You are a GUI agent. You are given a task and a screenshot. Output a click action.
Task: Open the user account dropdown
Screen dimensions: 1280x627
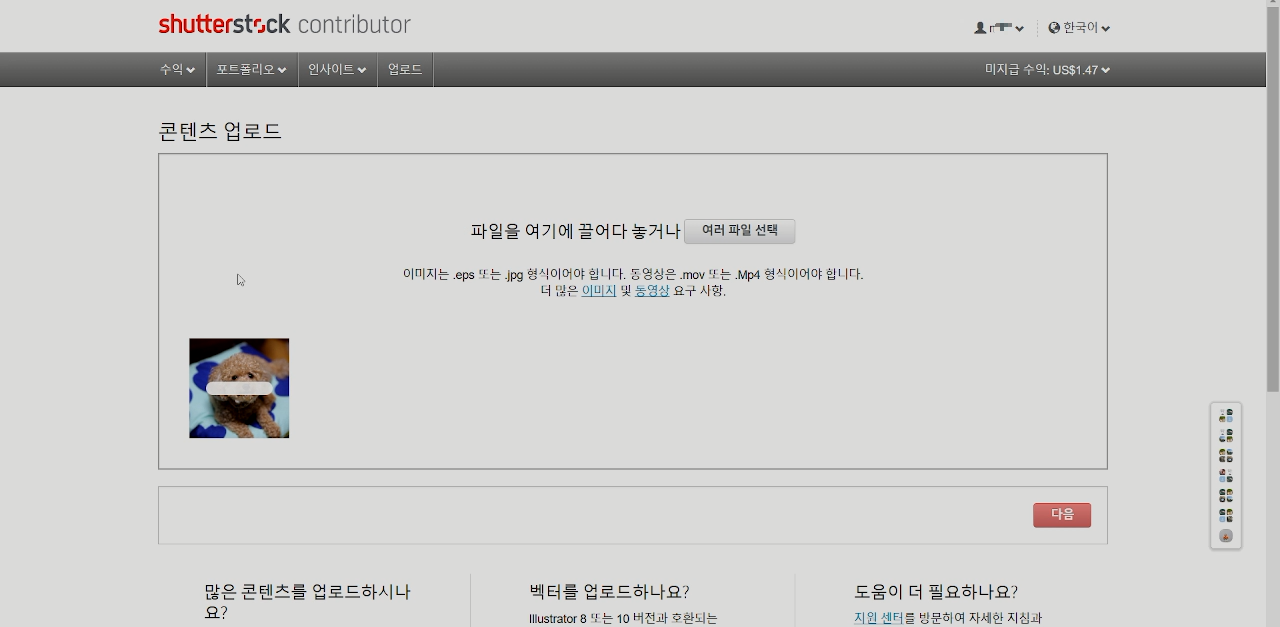(999, 28)
